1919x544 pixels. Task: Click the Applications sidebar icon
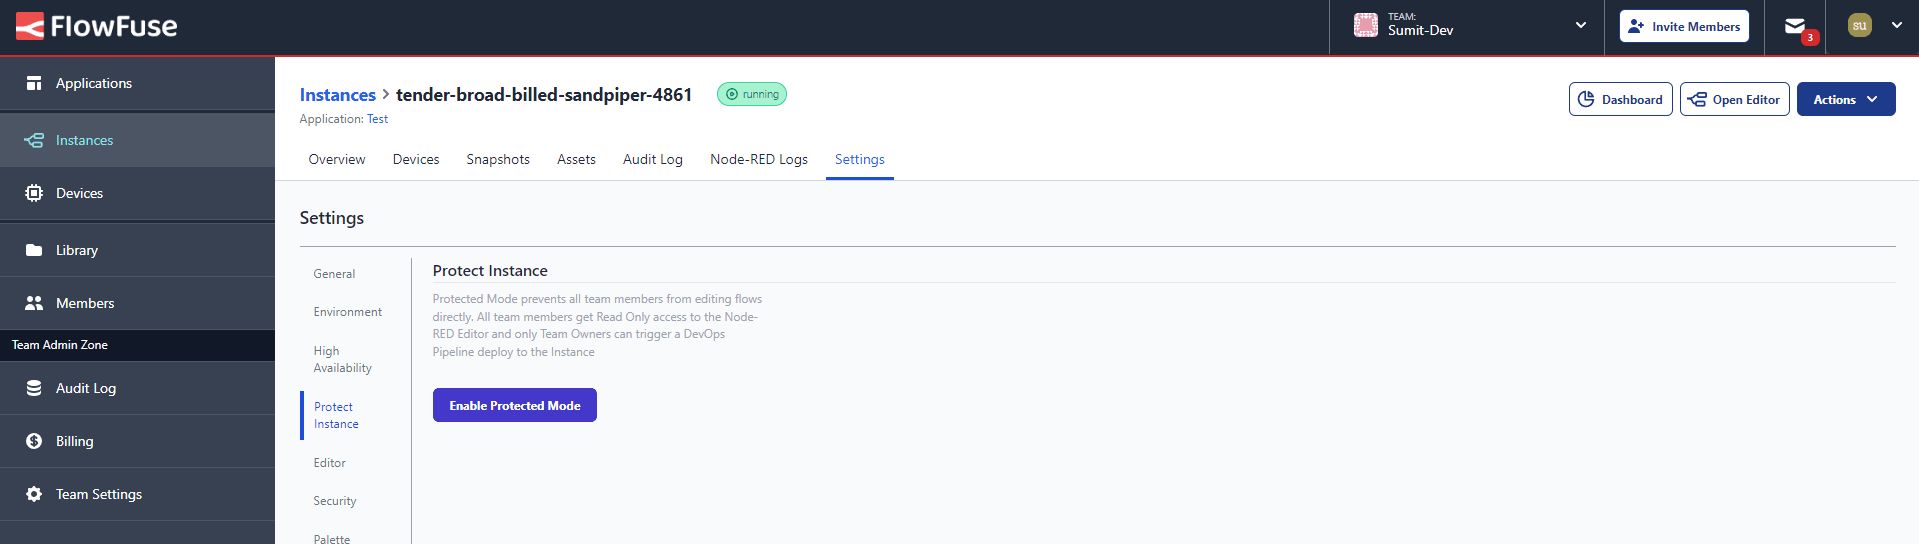[34, 83]
